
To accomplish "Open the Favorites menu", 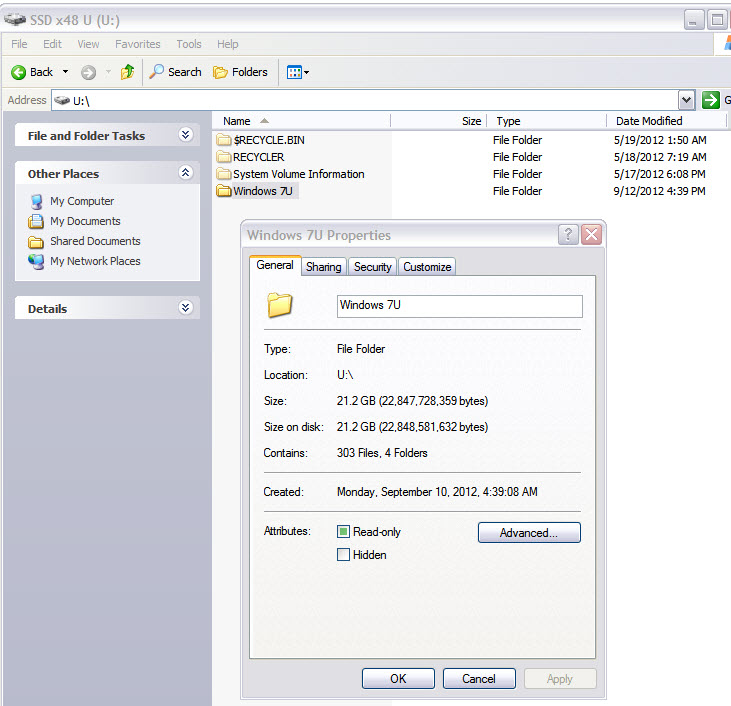I will (x=138, y=44).
